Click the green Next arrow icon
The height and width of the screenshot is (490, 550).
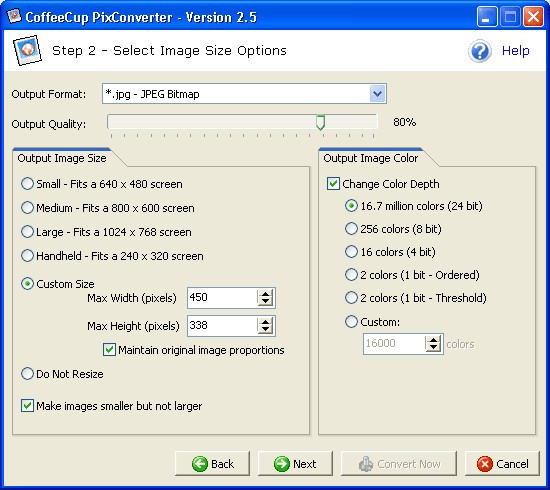pos(282,464)
